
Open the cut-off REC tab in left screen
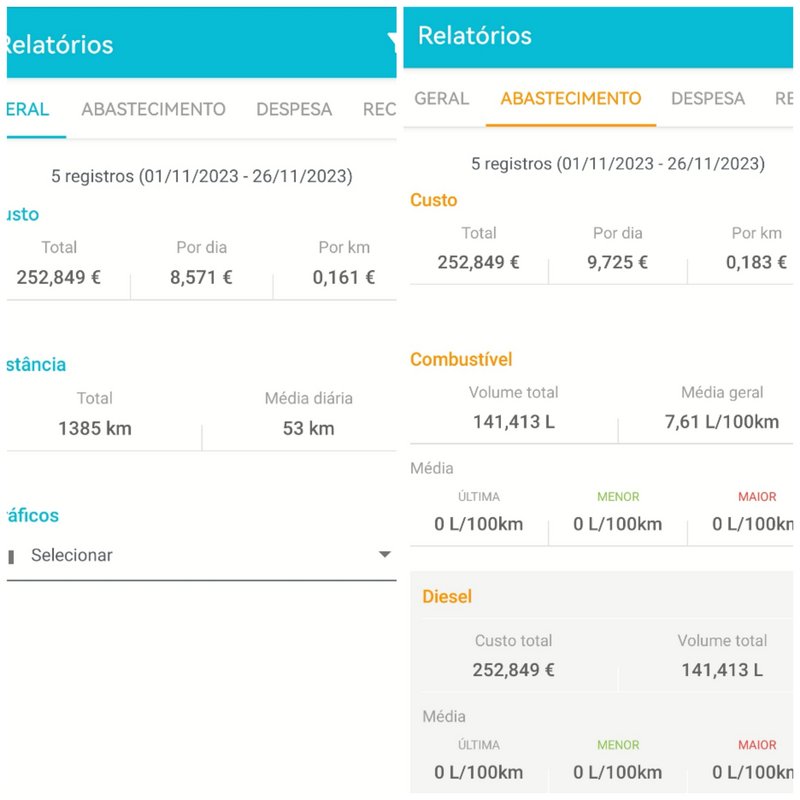[379, 109]
